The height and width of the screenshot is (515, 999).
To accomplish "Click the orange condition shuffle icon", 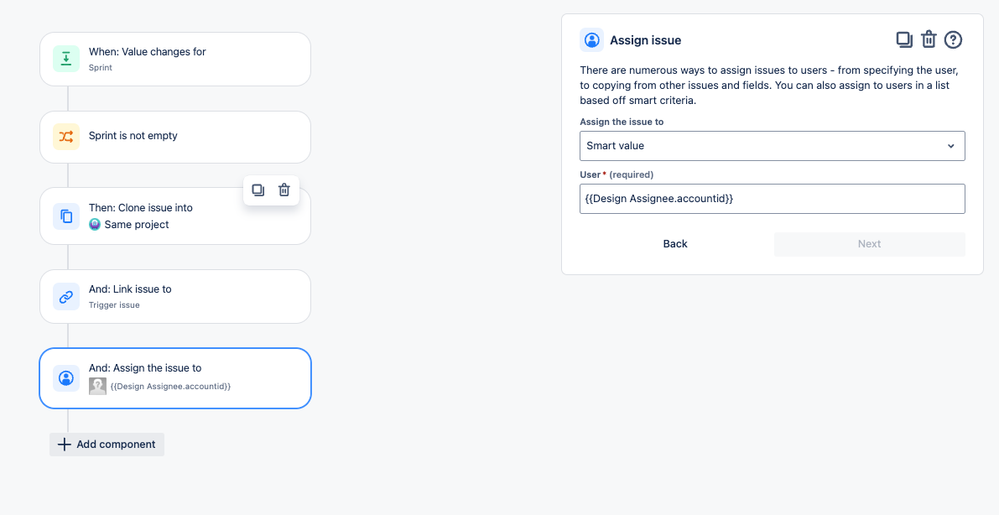I will pos(66,136).
